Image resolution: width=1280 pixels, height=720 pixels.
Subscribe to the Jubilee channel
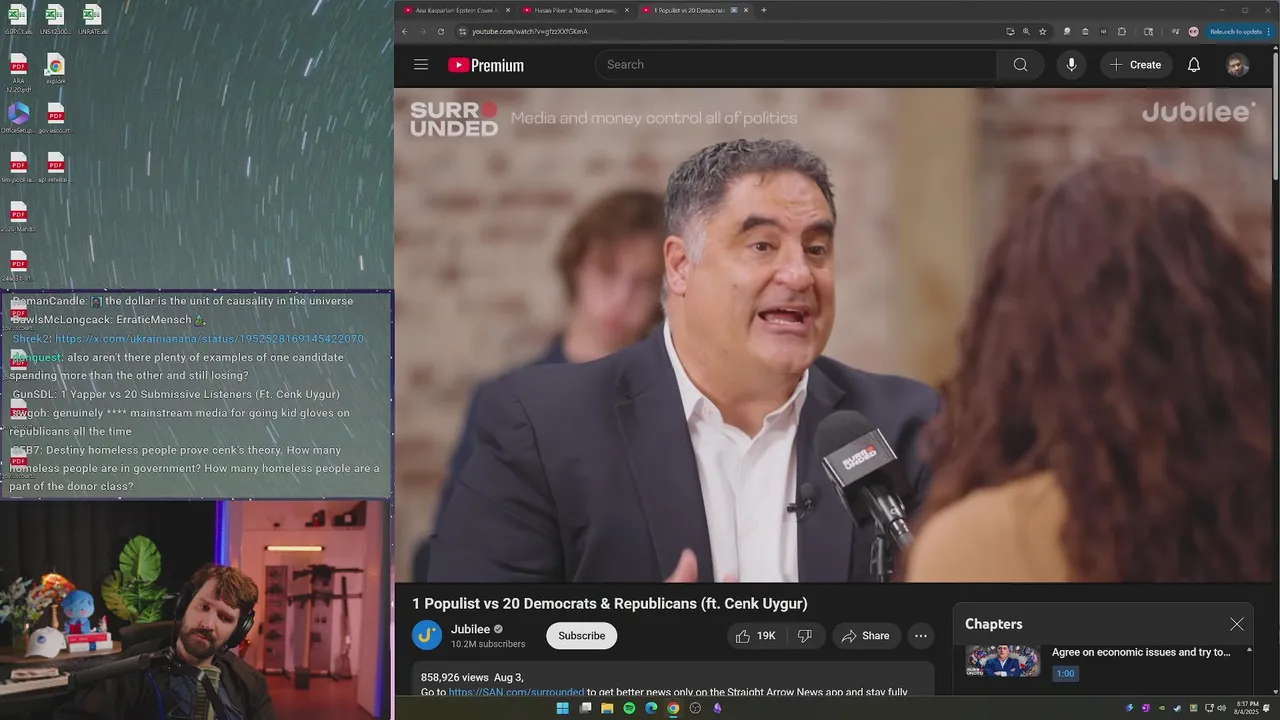581,636
